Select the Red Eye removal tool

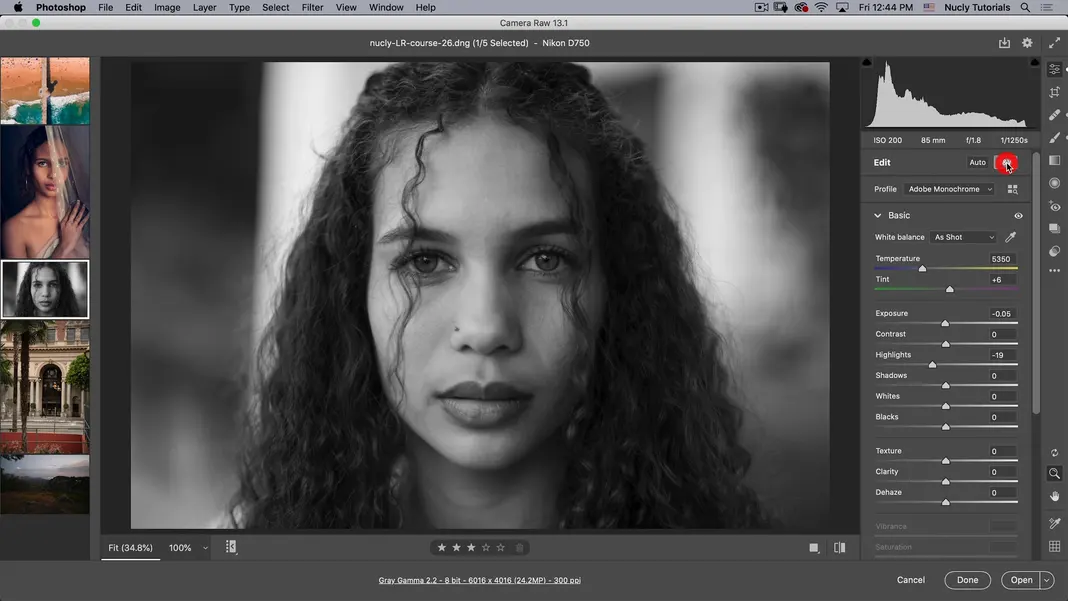point(1054,206)
